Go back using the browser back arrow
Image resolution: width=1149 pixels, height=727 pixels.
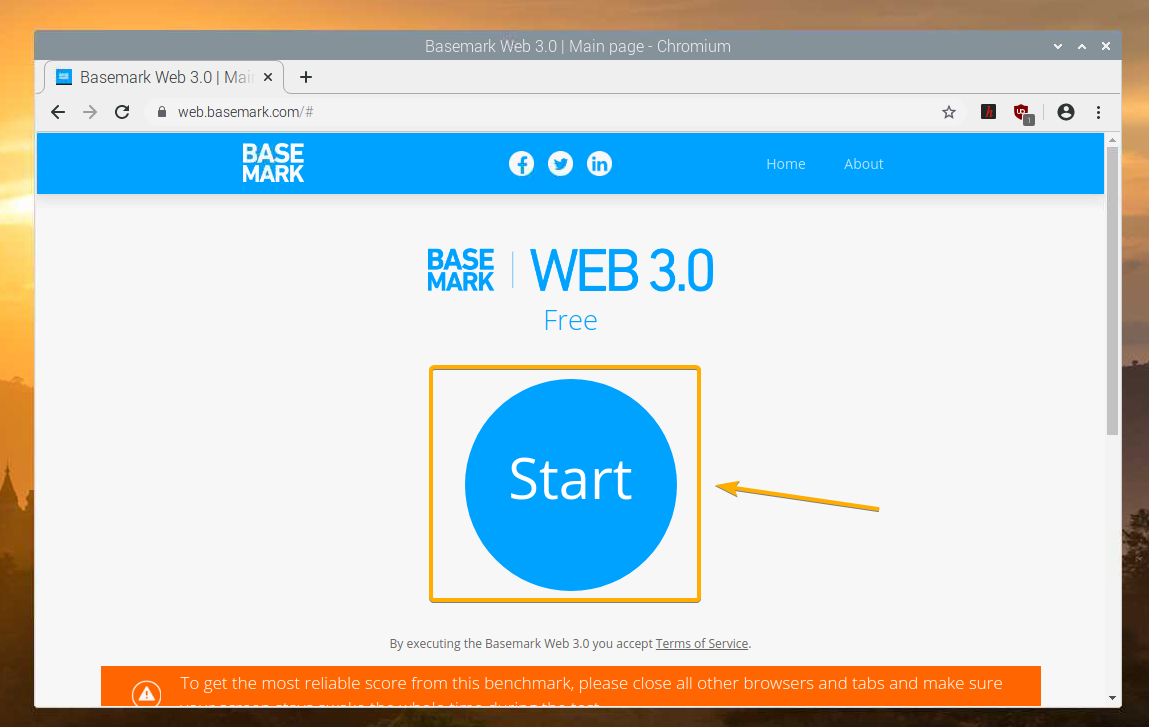(58, 112)
